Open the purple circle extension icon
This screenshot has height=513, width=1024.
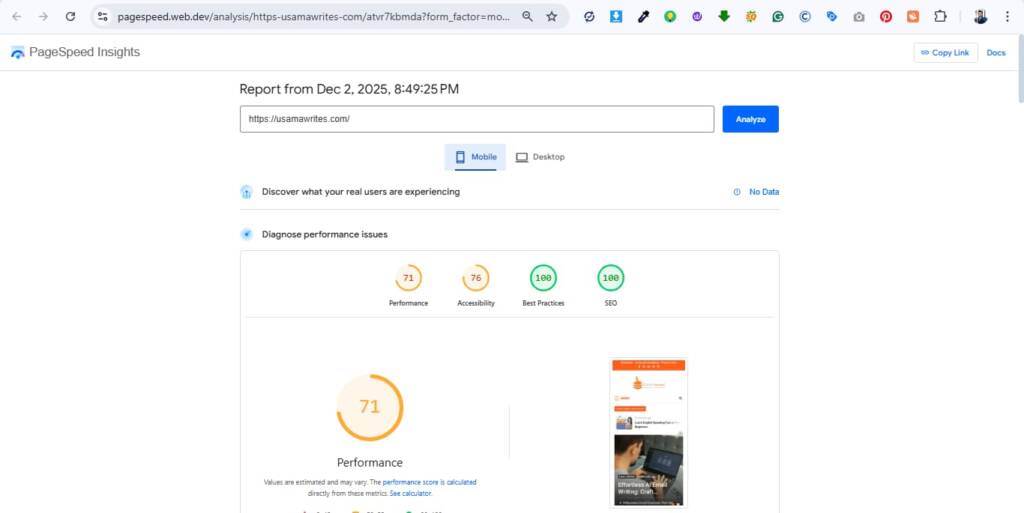pyautogui.click(x=697, y=17)
